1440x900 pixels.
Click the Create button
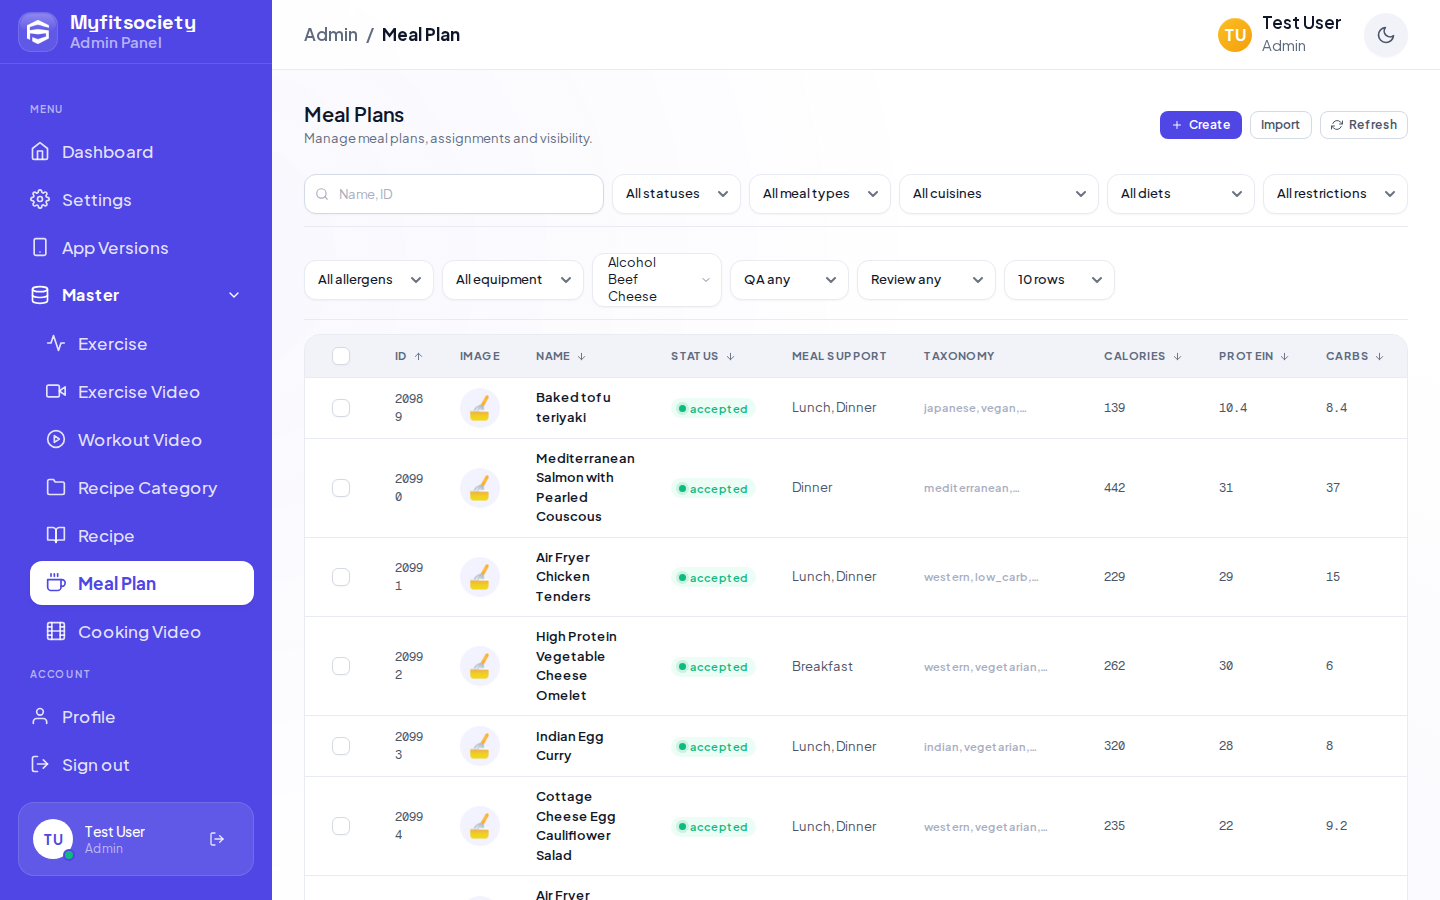click(x=1201, y=125)
